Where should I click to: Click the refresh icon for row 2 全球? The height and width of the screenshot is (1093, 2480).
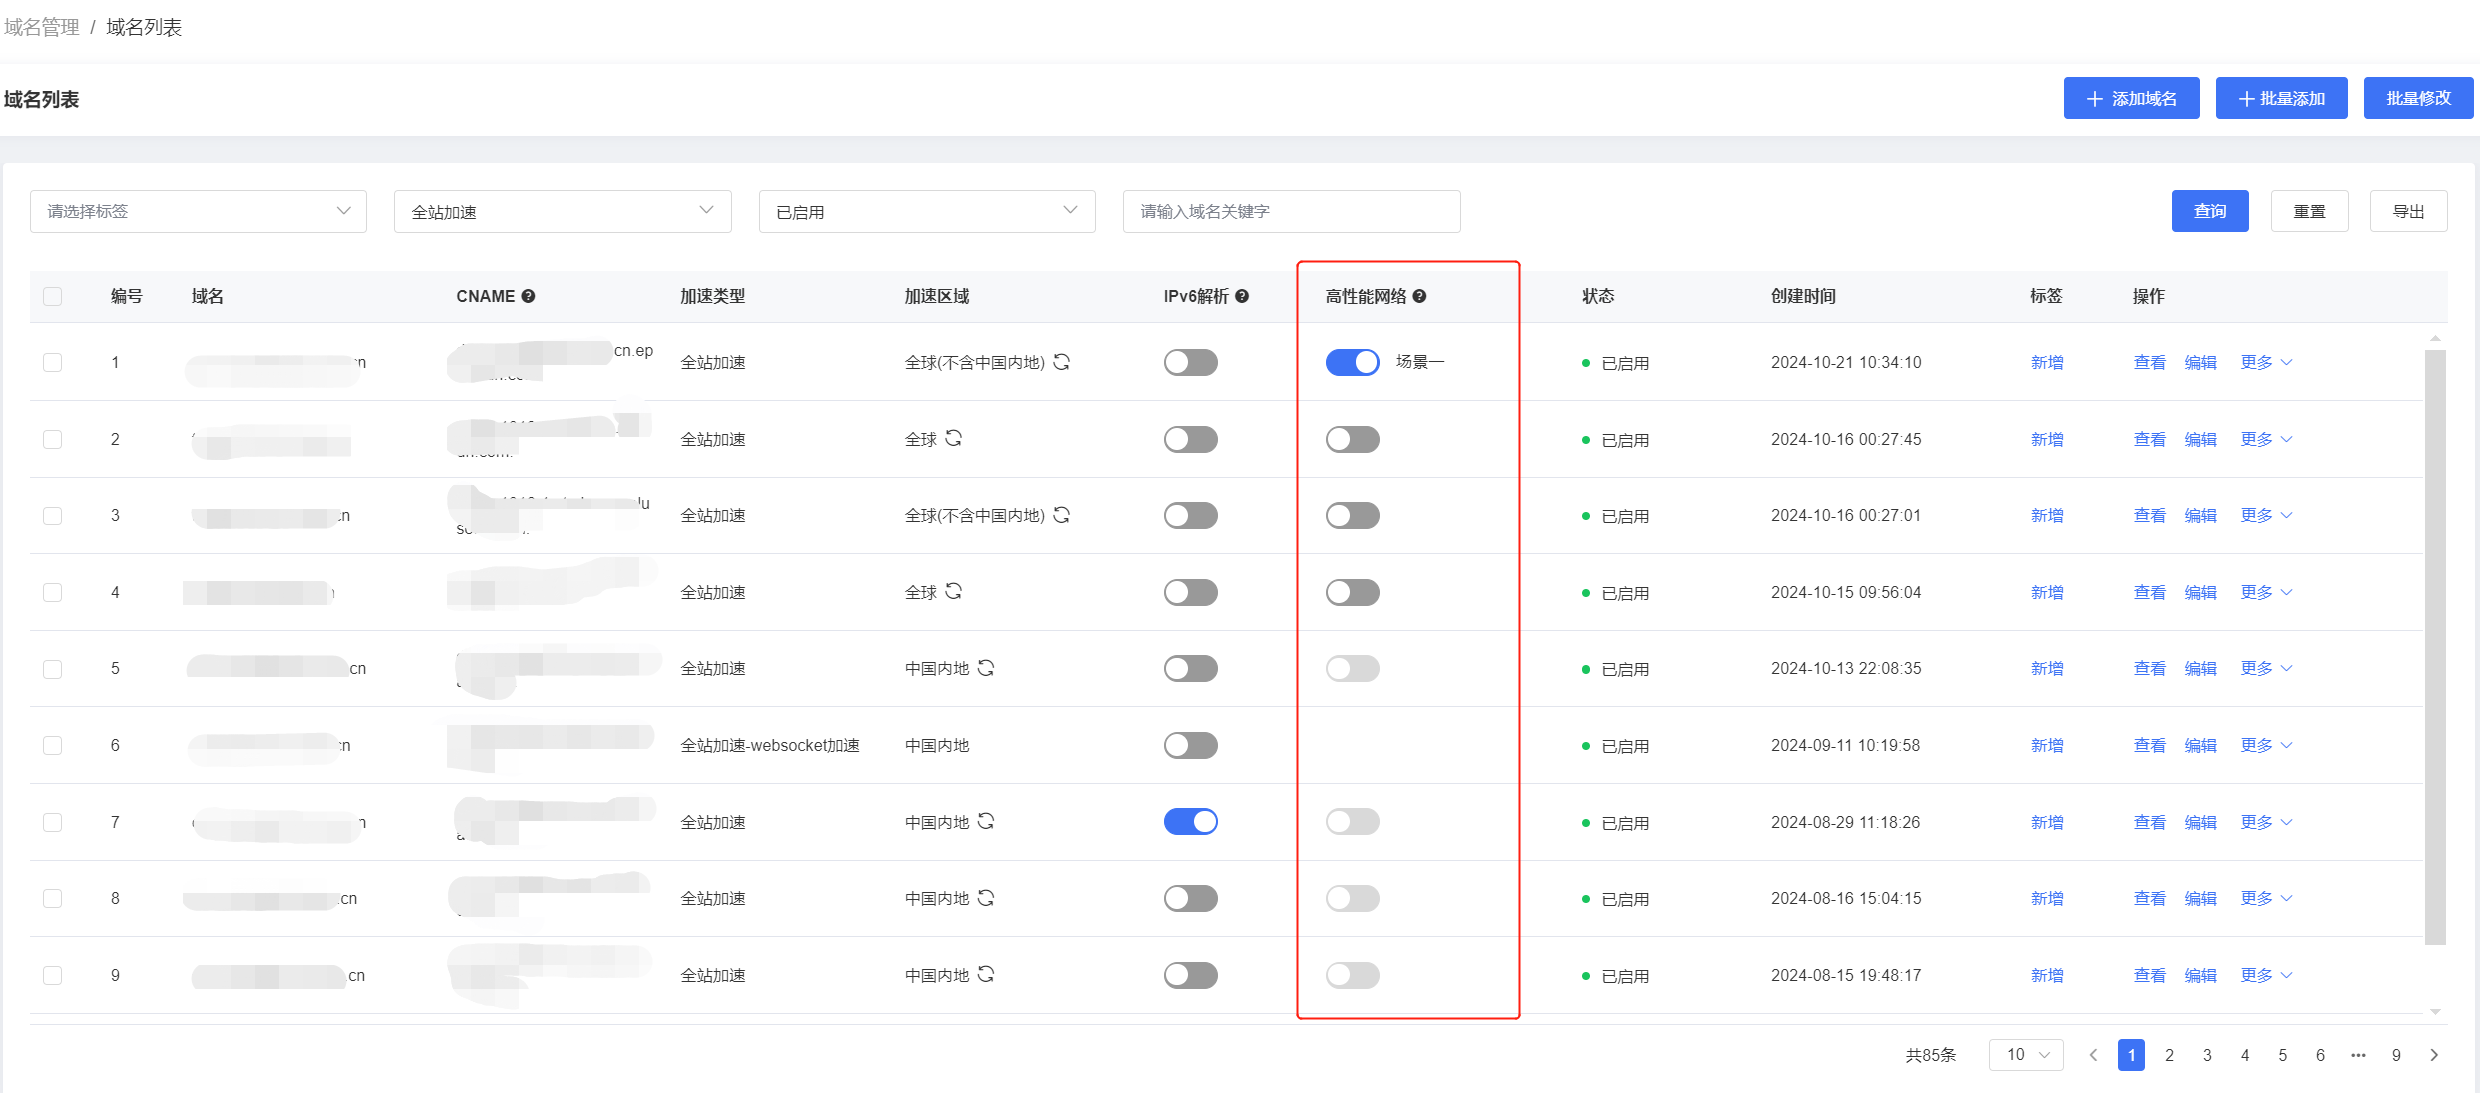(x=954, y=438)
